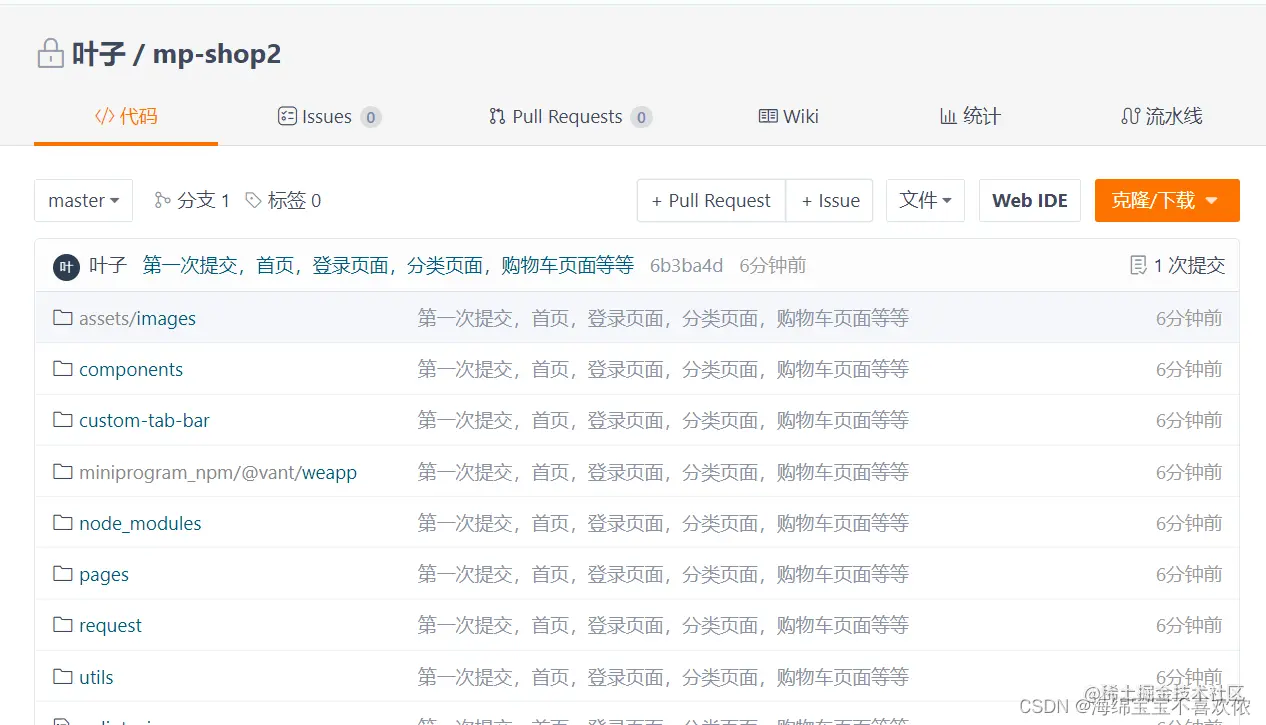The height and width of the screenshot is (725, 1266).
Task: Expand the 文件 dropdown
Action: coord(925,200)
